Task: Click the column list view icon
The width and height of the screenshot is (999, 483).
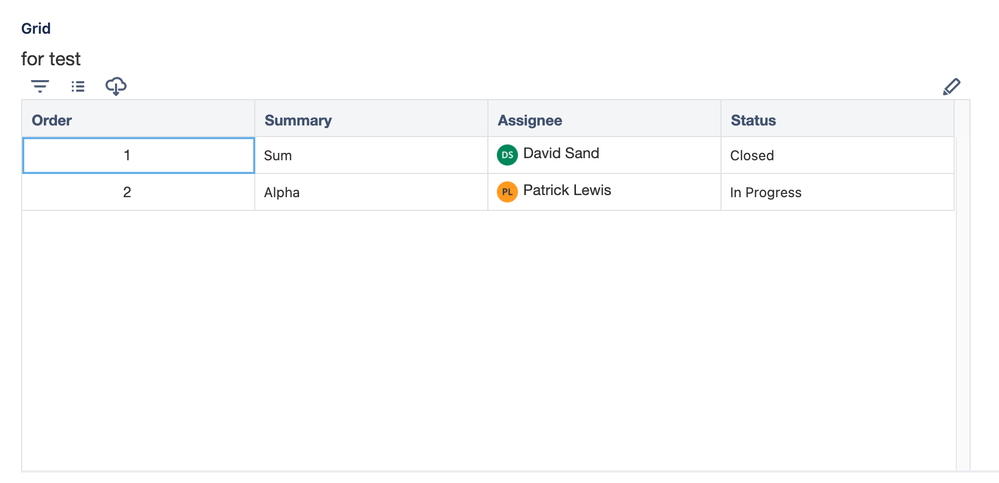Action: click(x=78, y=87)
